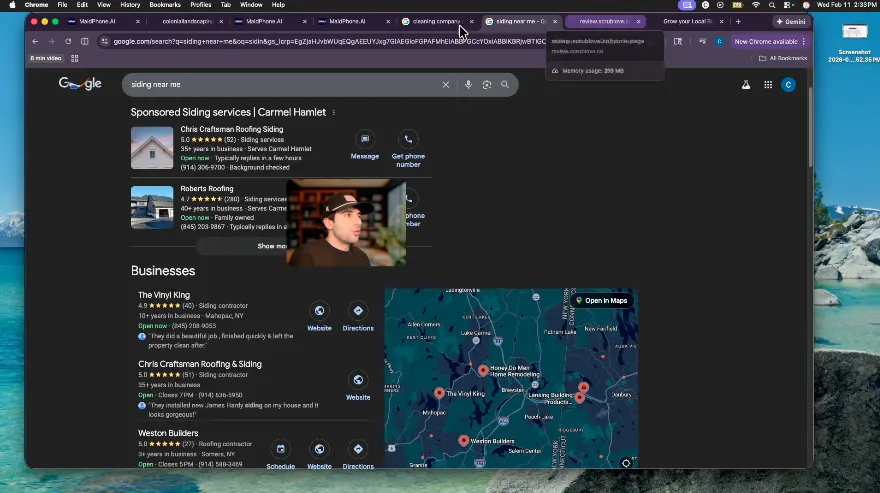Open Google Labs flask icon
The height and width of the screenshot is (493, 880).
pyautogui.click(x=746, y=85)
